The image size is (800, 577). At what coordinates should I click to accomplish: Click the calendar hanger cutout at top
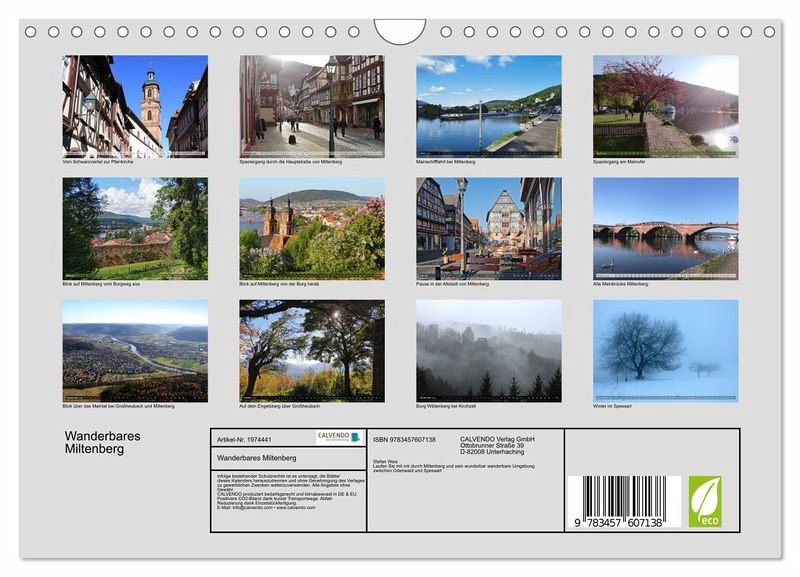[x=400, y=30]
